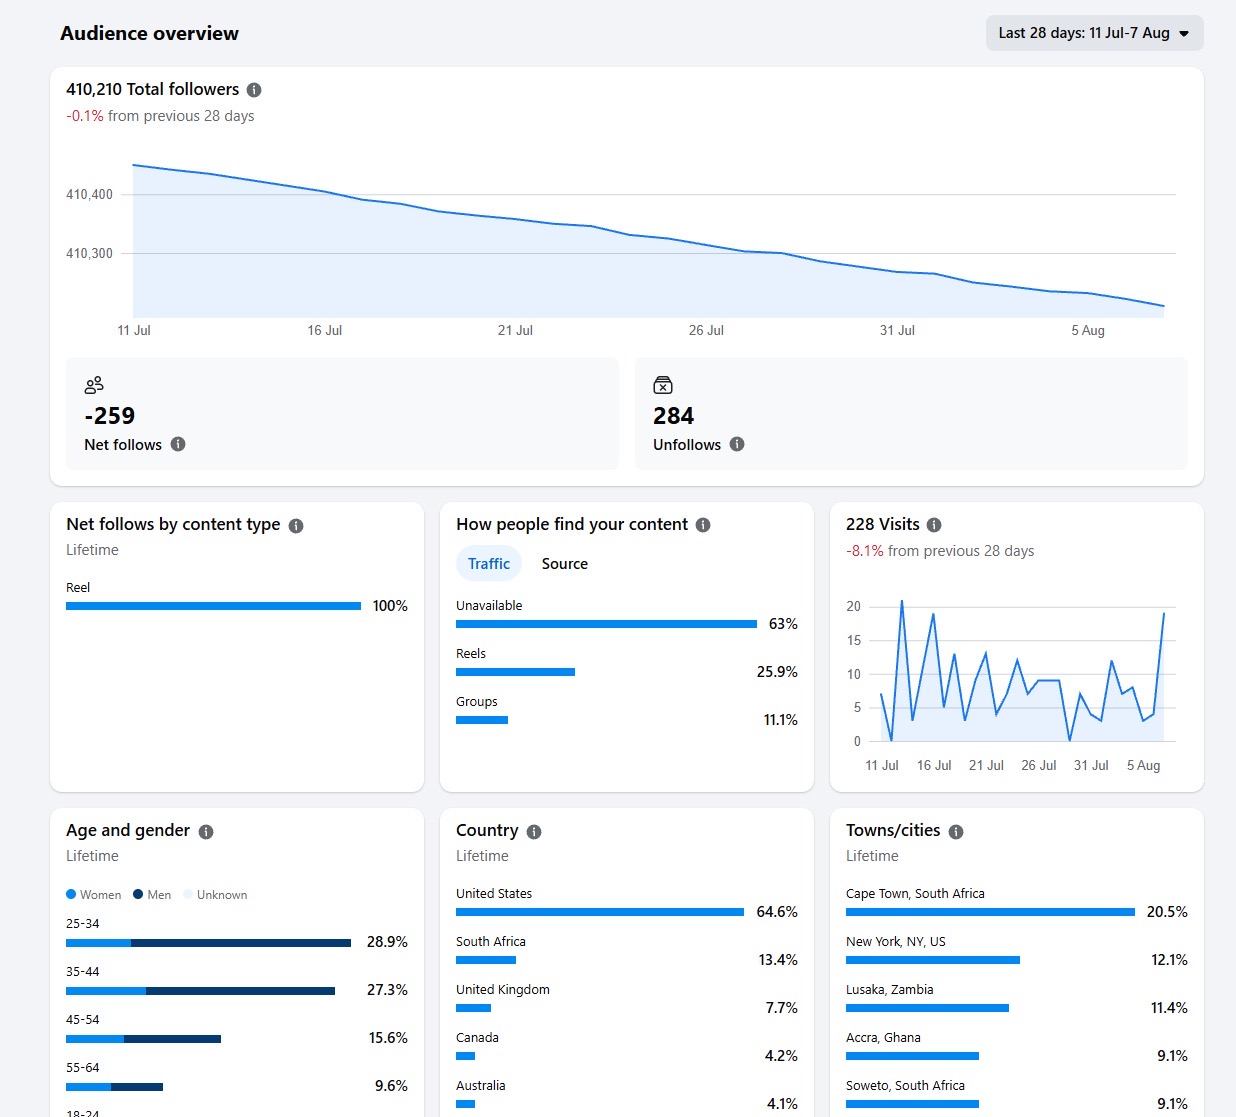Click the United States country bar

point(600,912)
